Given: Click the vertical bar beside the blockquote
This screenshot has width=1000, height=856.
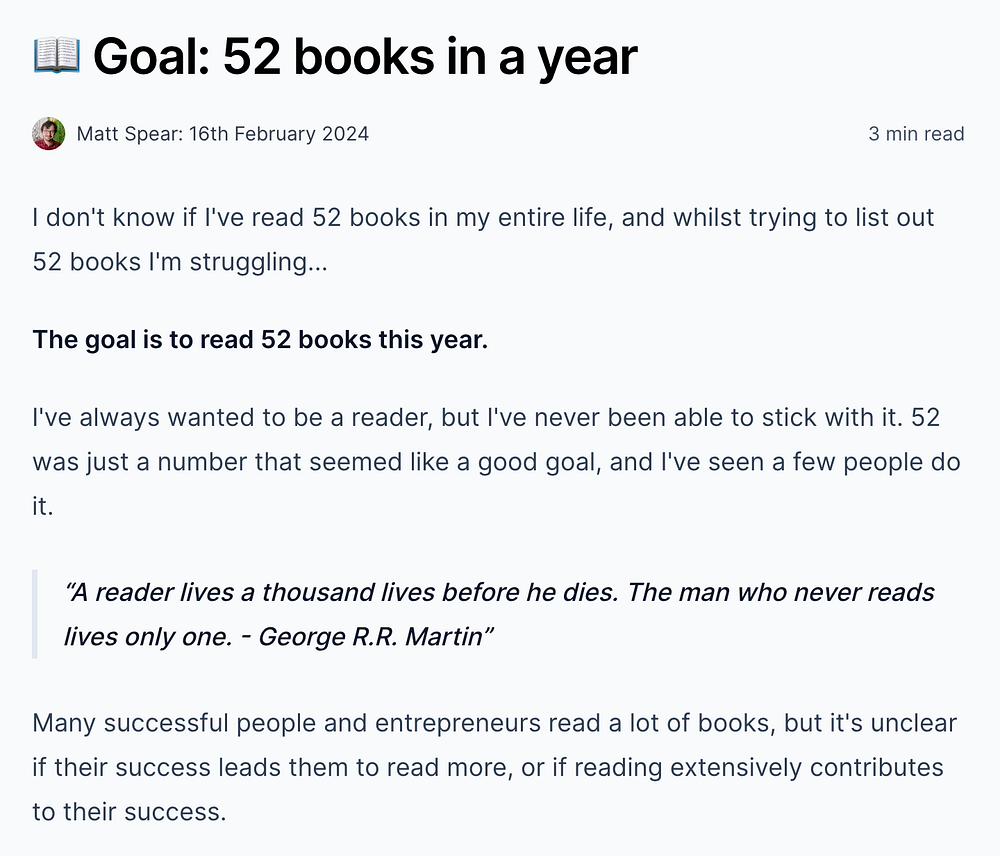Looking at the screenshot, I should point(35,613).
